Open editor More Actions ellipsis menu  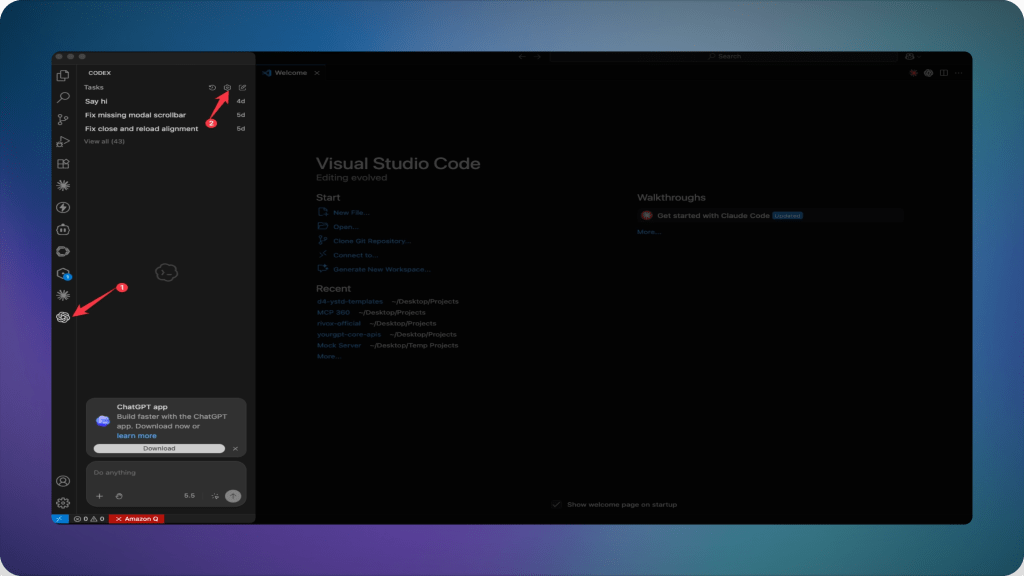tap(959, 73)
